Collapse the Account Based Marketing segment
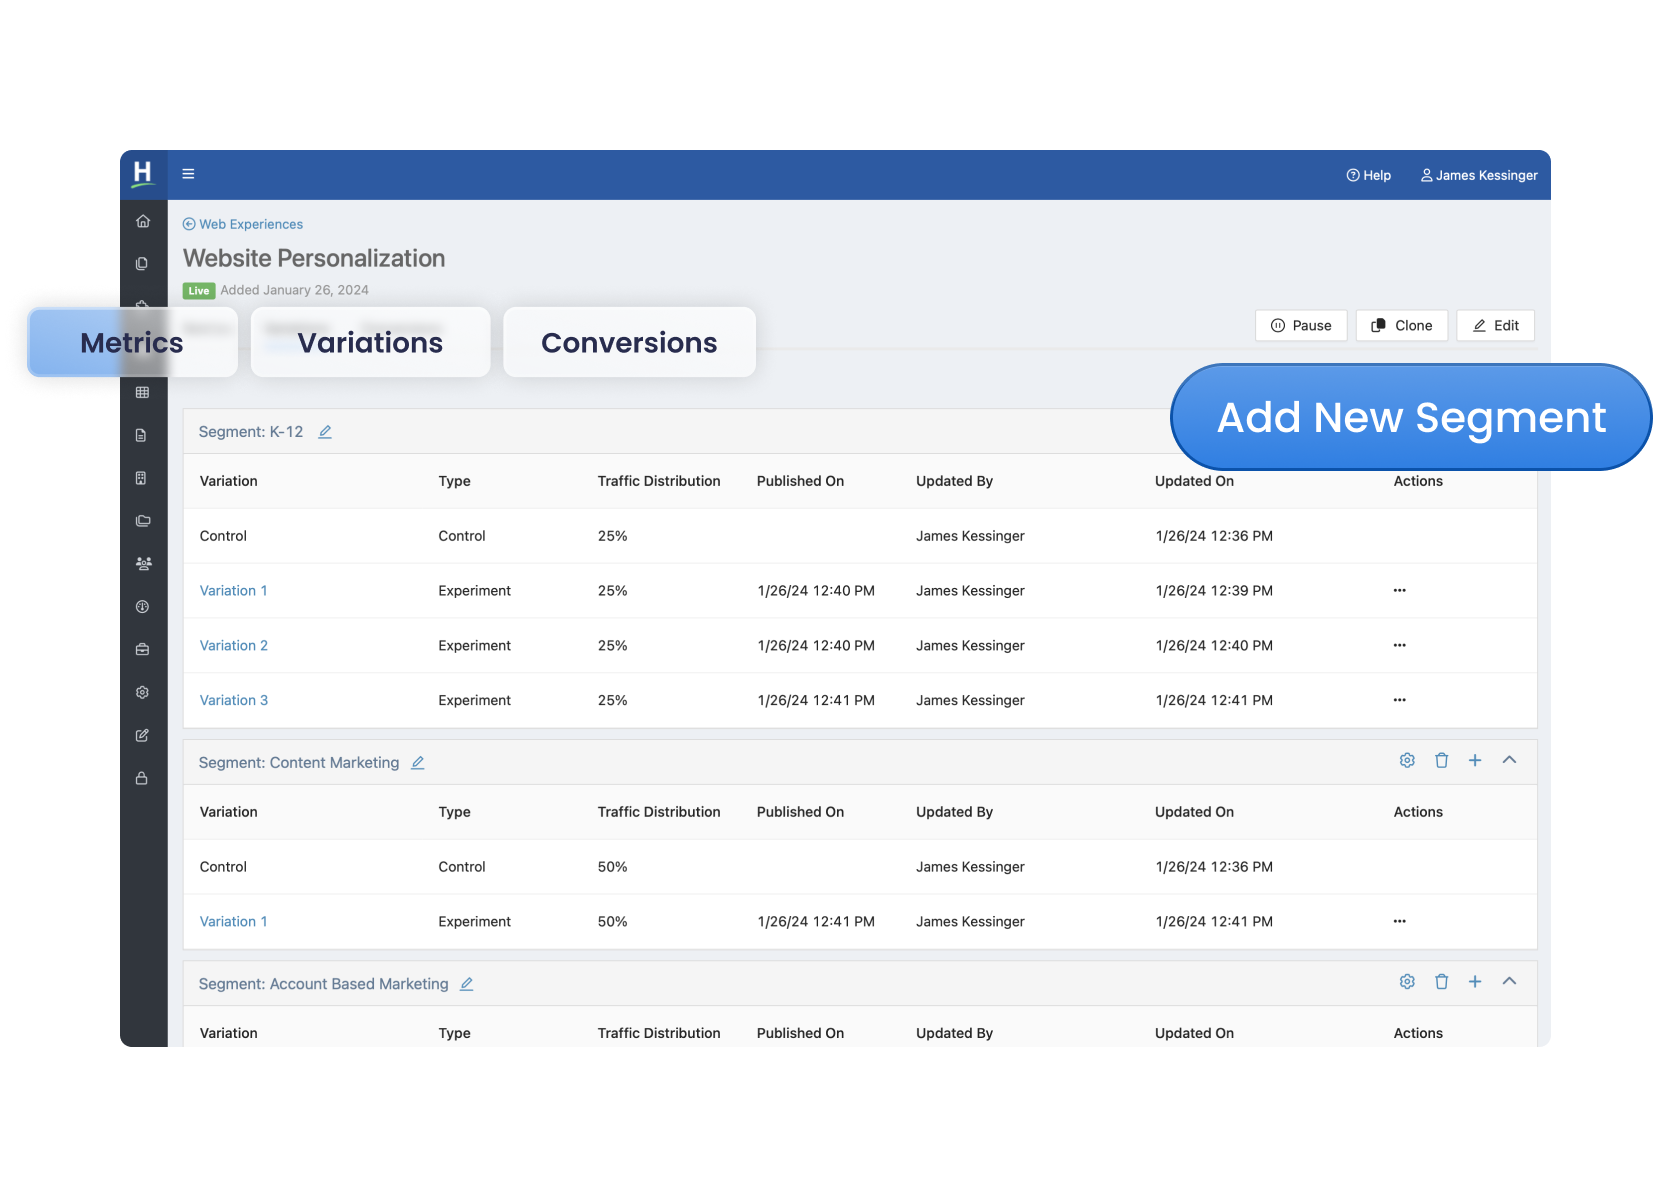 tap(1509, 982)
